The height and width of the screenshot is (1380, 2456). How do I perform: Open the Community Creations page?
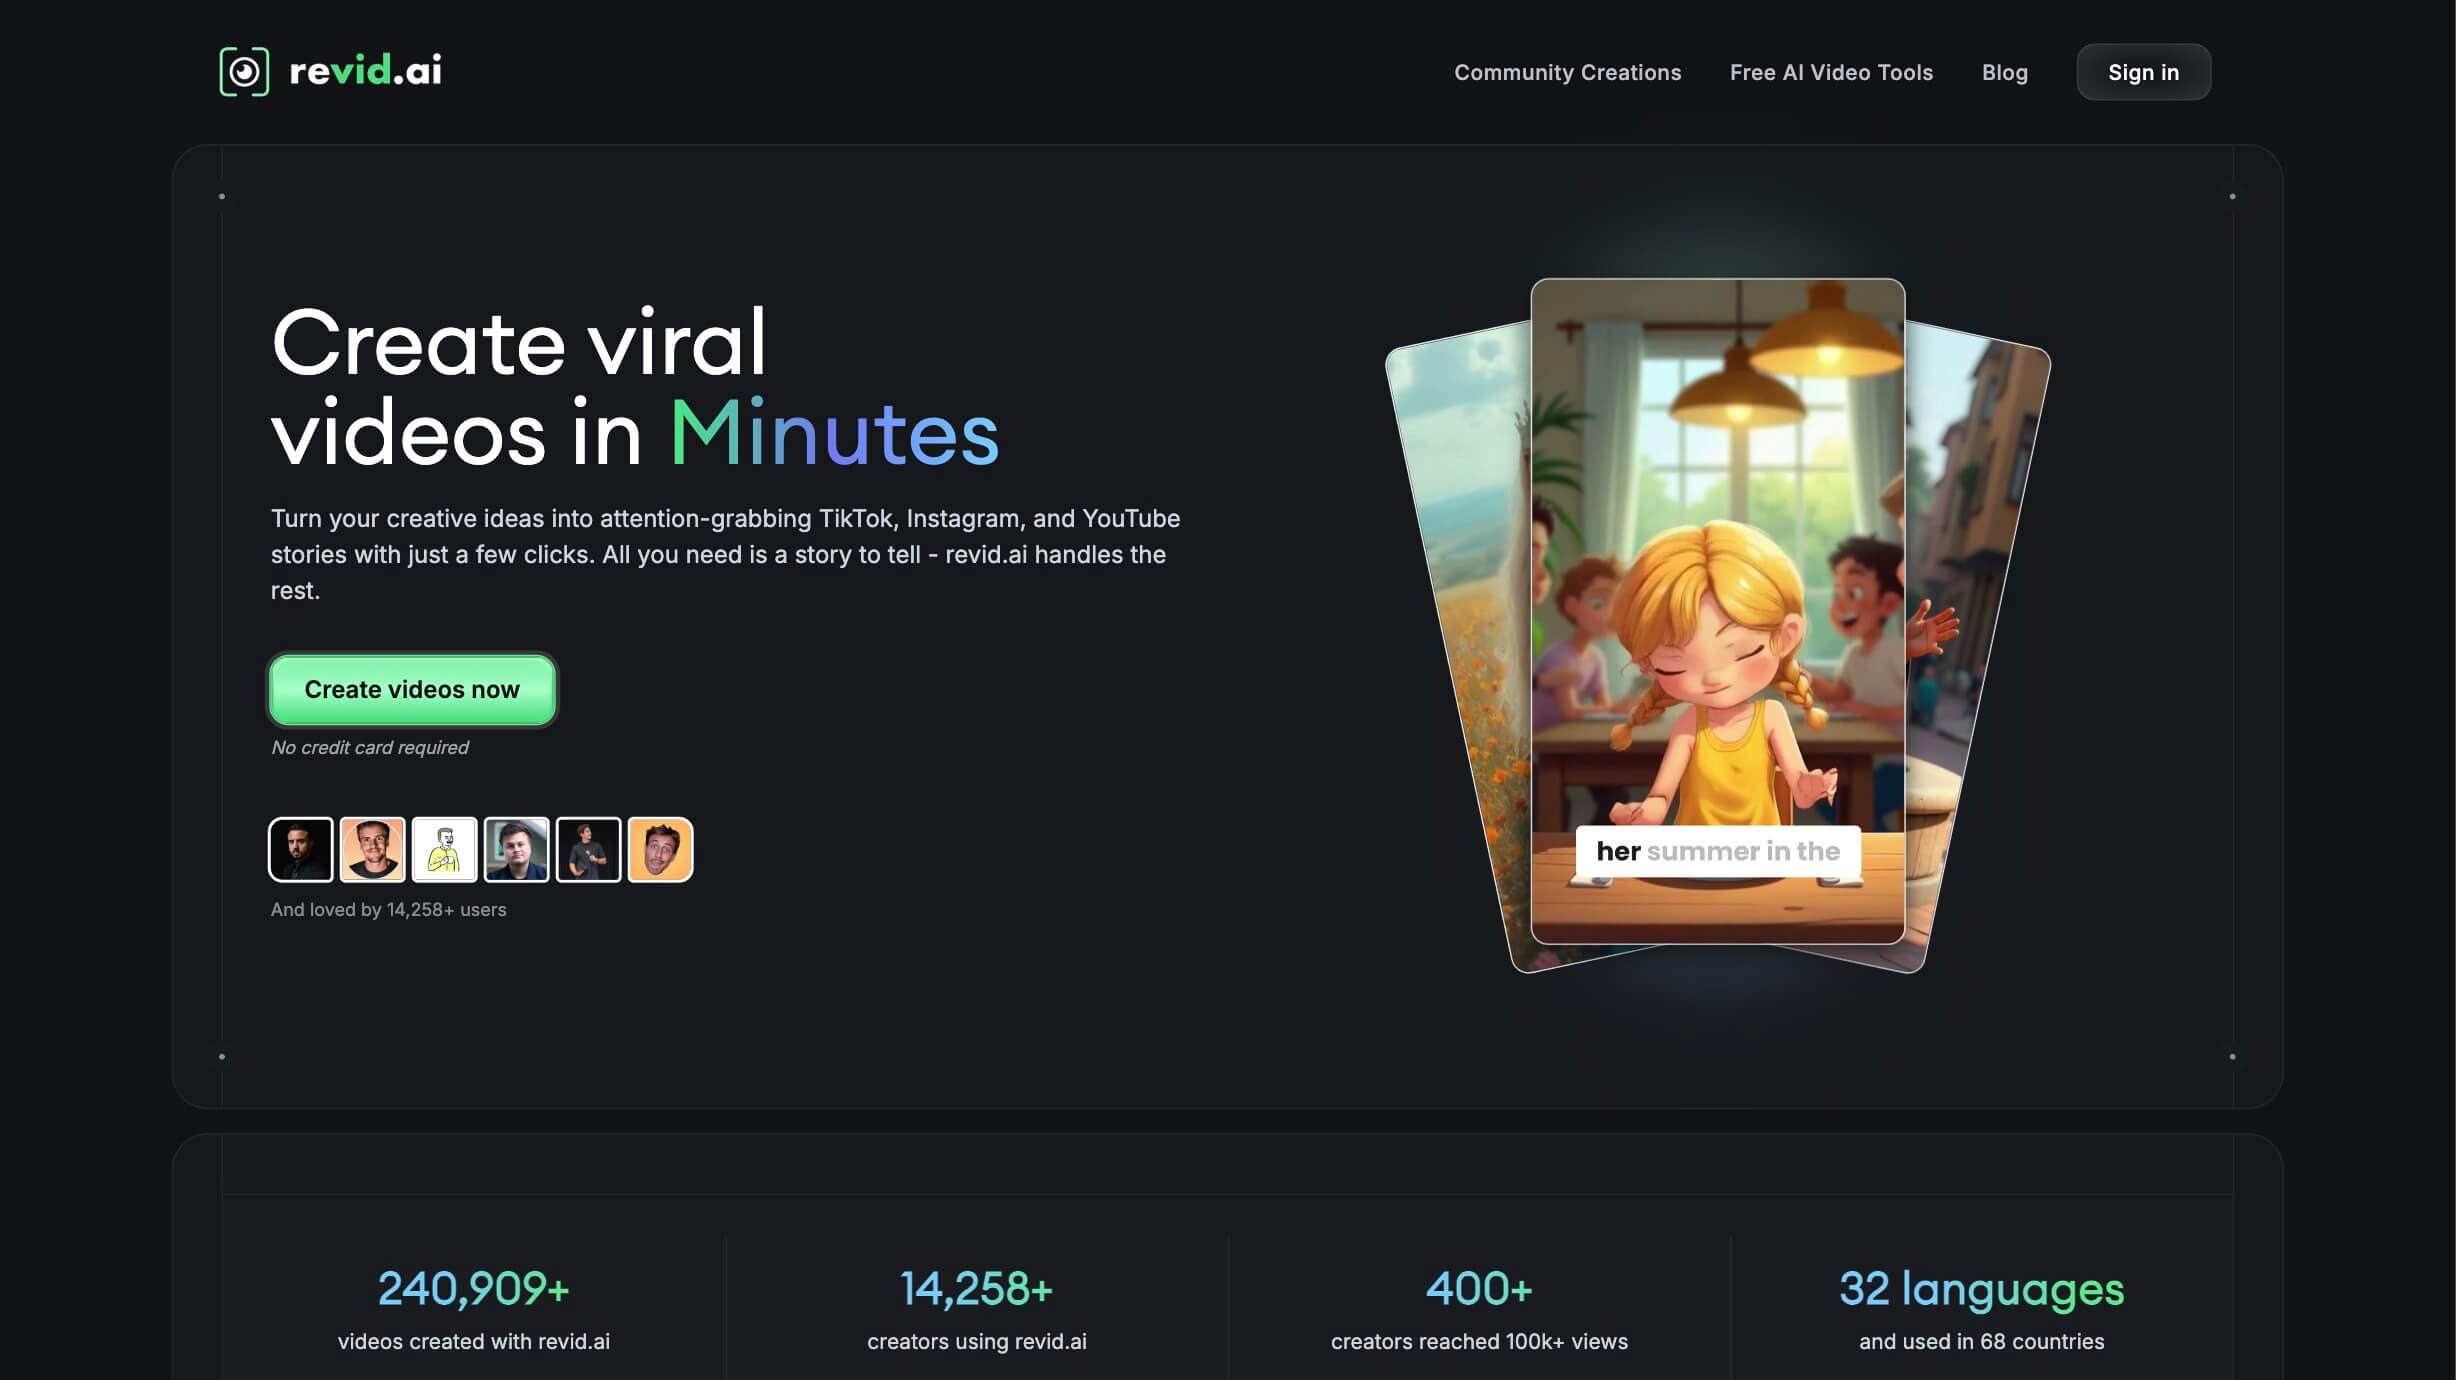[1567, 72]
